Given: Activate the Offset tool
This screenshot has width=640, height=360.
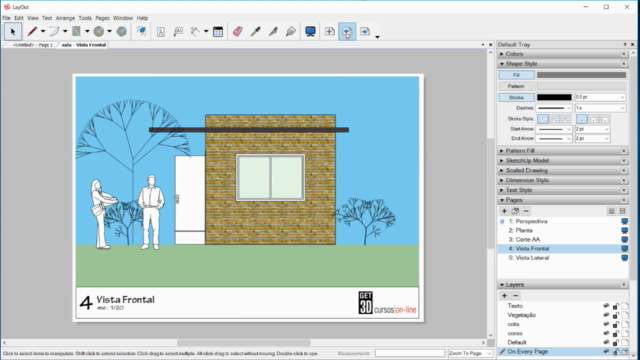Looking at the screenshot, I should tap(141, 31).
